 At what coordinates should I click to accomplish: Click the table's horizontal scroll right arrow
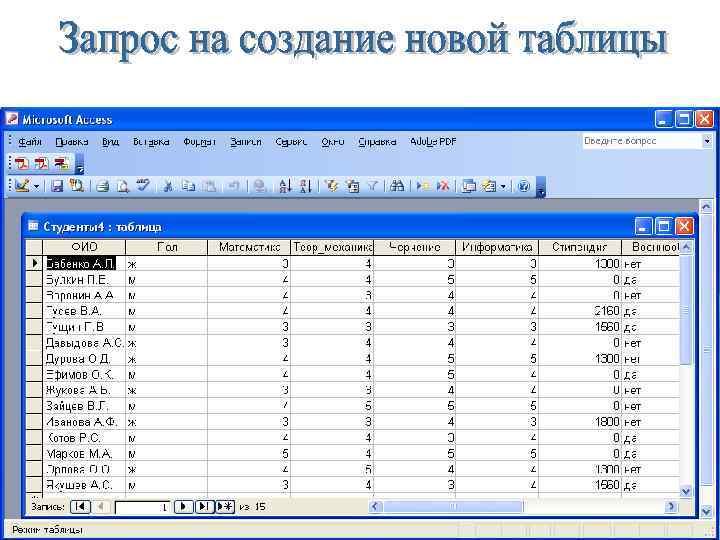coord(671,506)
